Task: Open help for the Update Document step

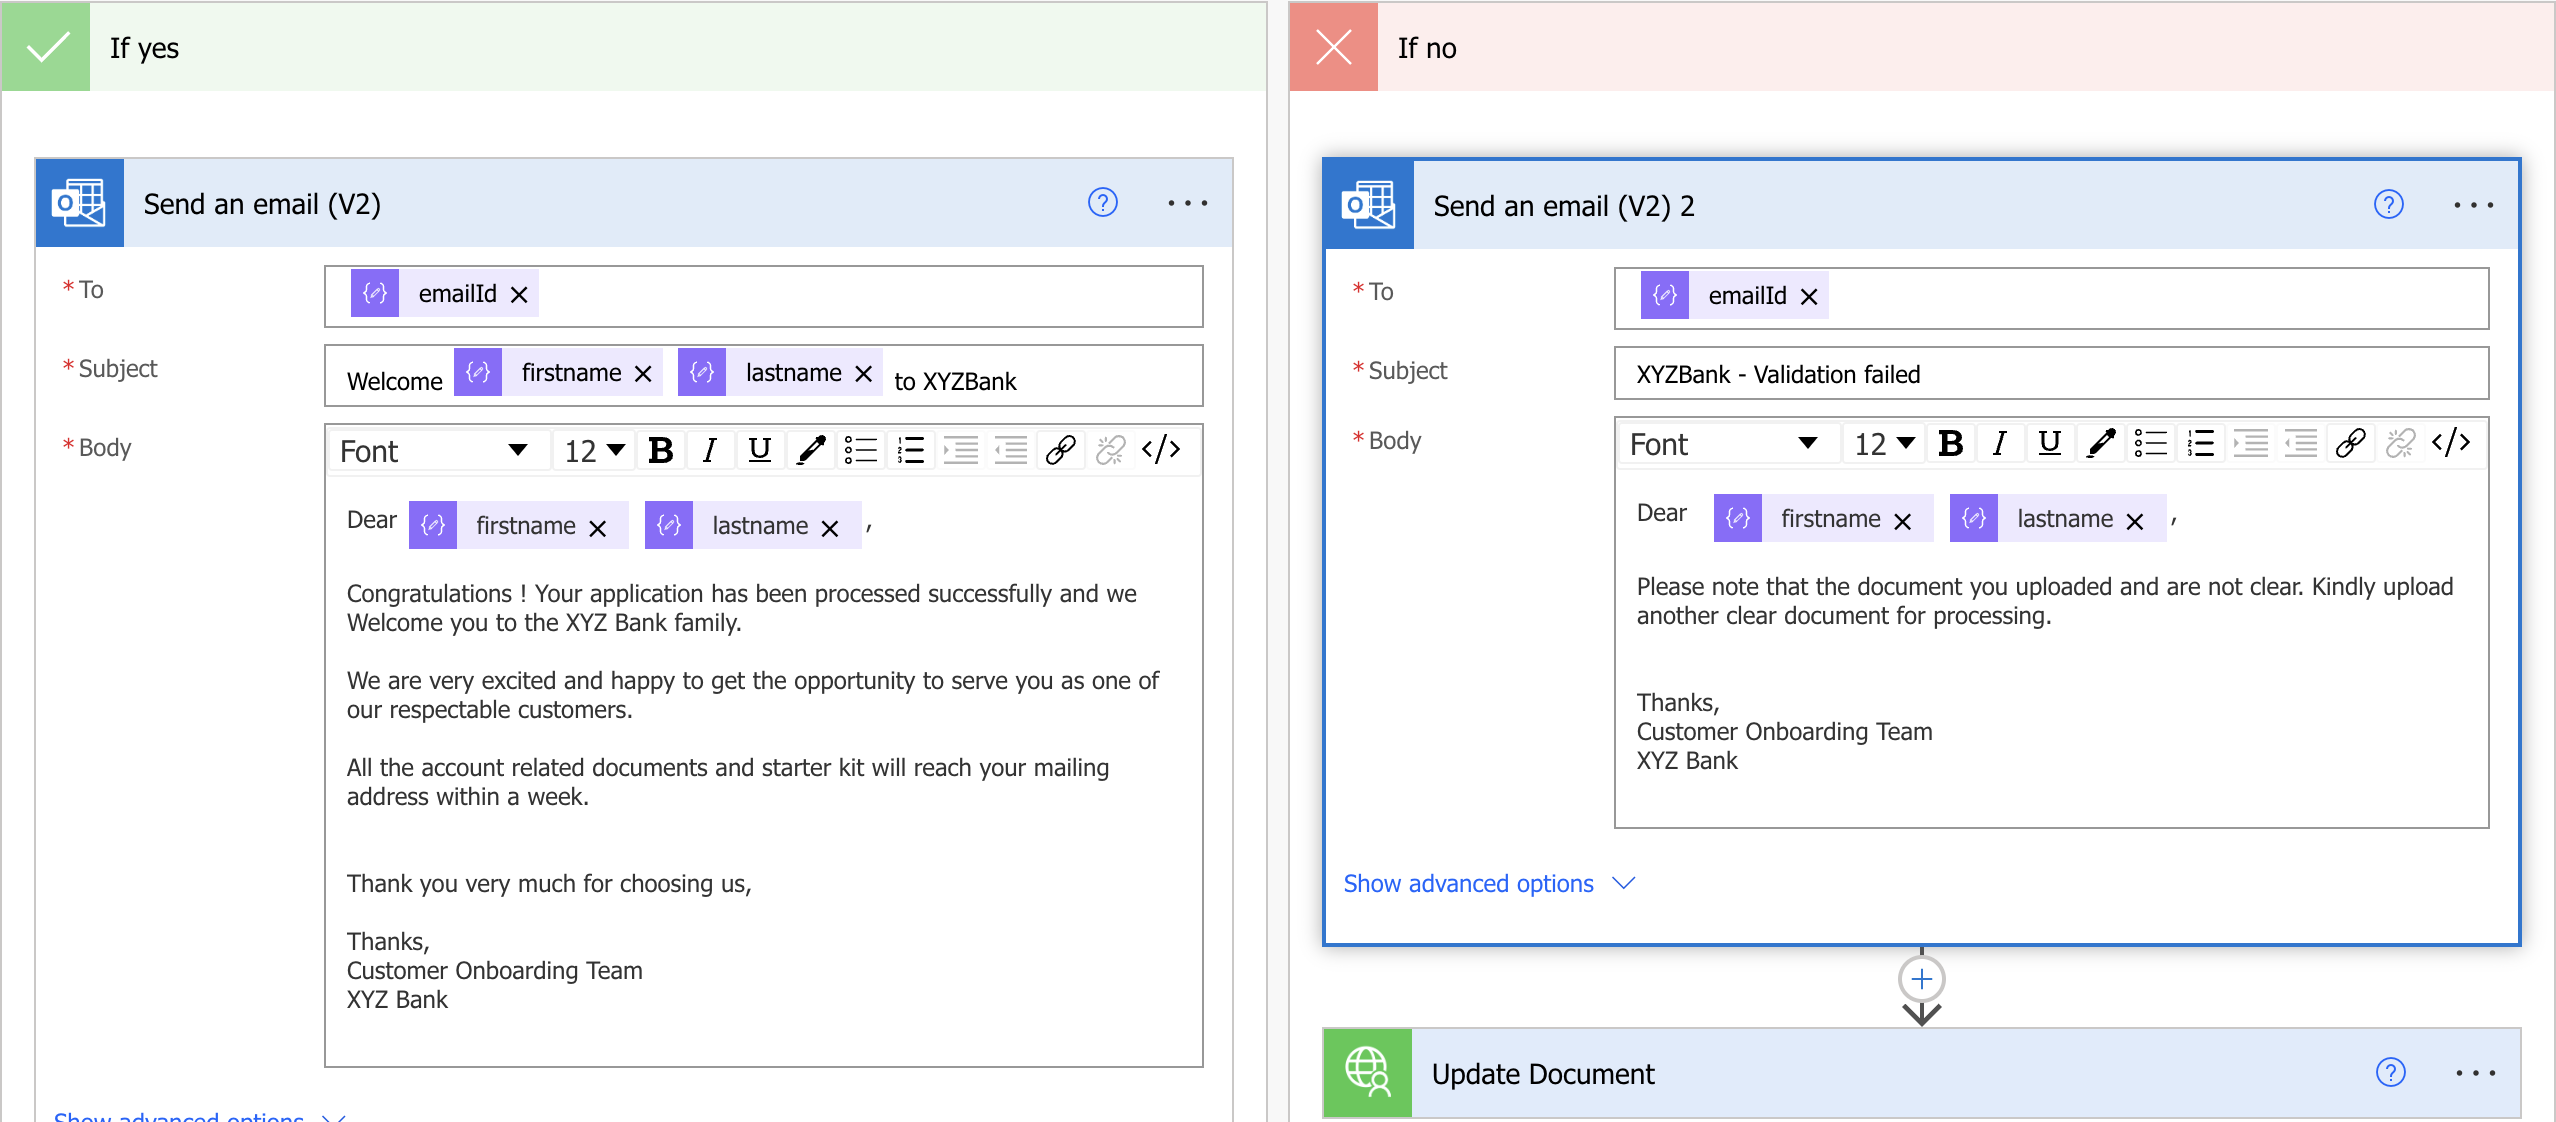Action: tap(2389, 1073)
